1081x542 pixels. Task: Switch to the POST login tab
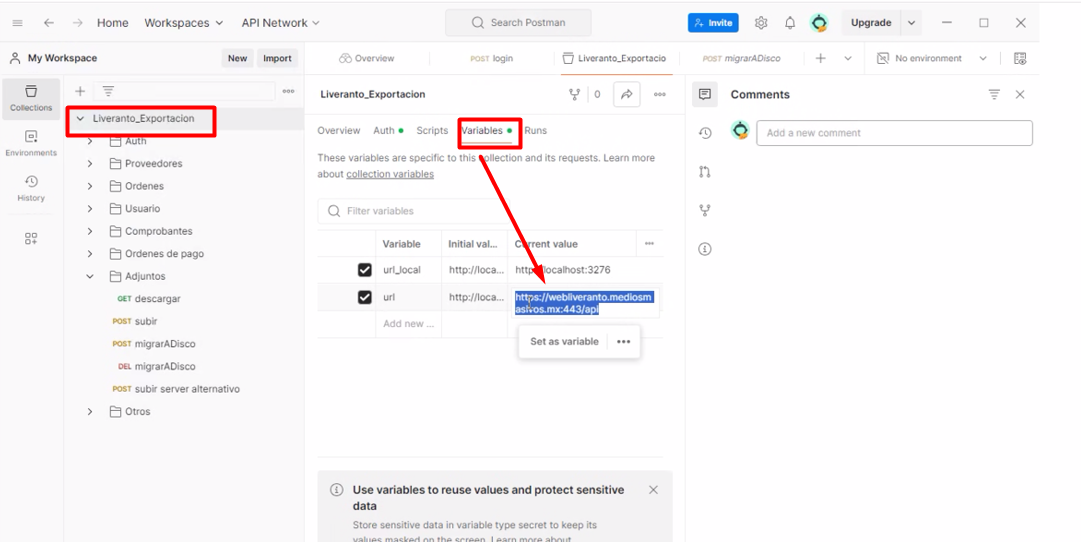[x=492, y=59]
